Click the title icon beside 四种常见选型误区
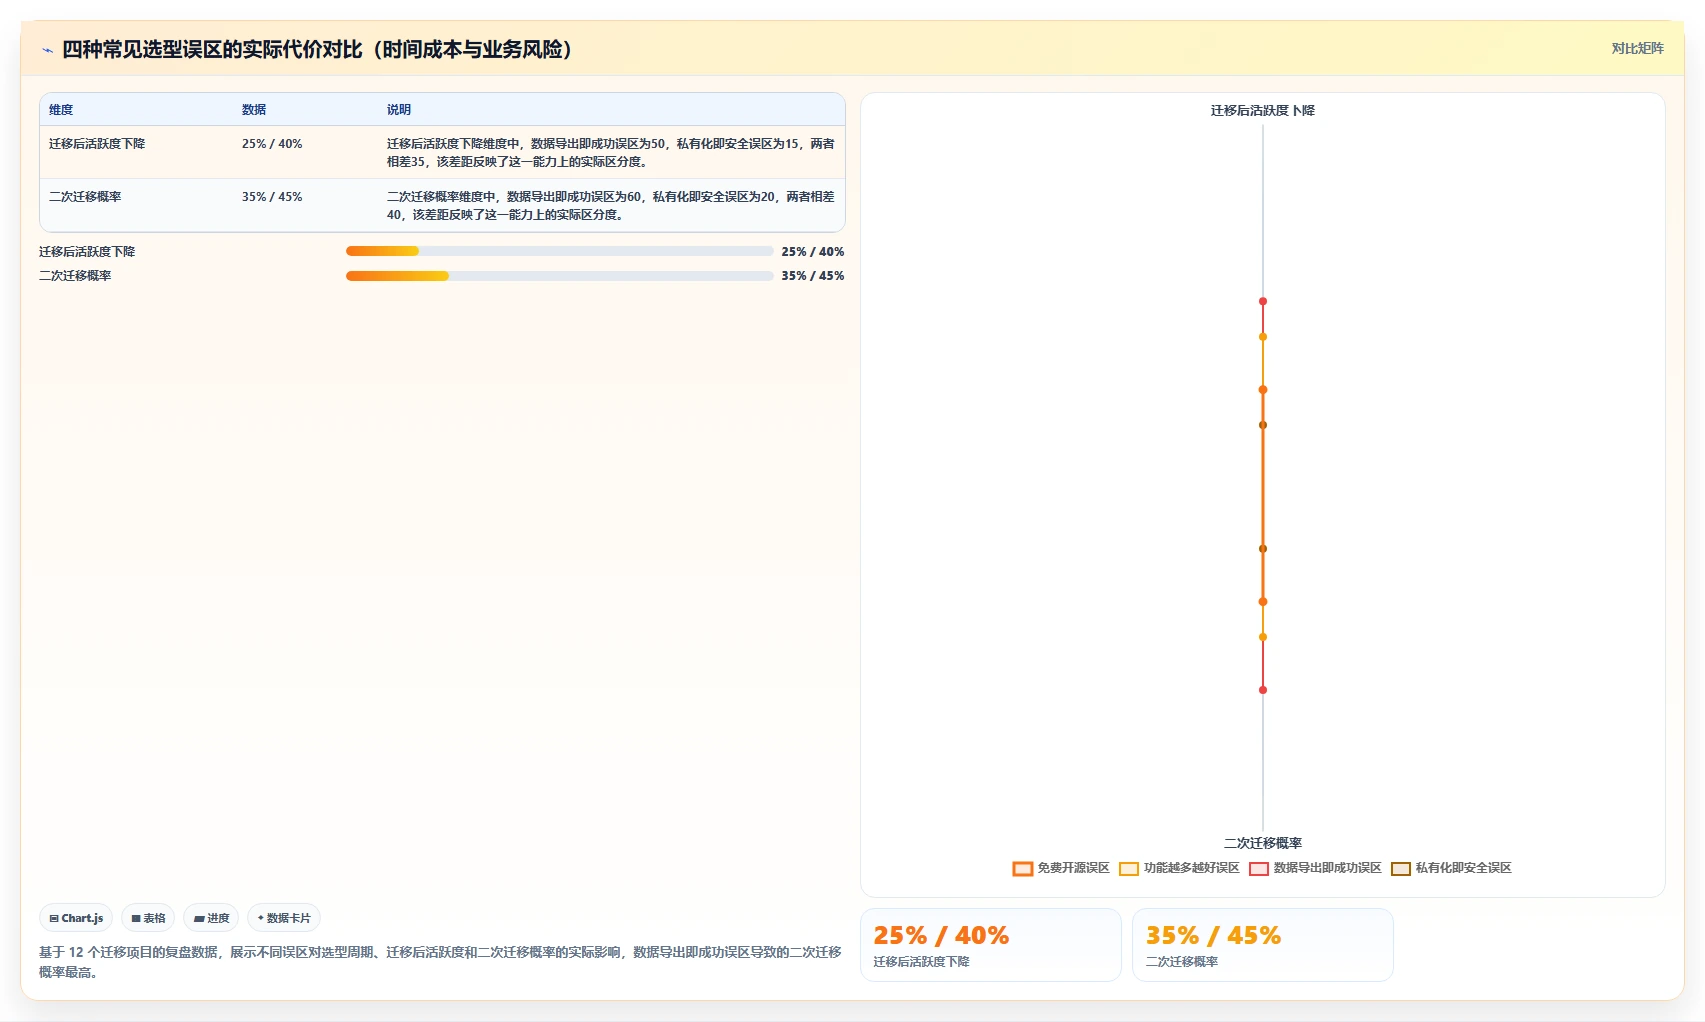Screen dimensions: 1705x1022 coord(47,50)
